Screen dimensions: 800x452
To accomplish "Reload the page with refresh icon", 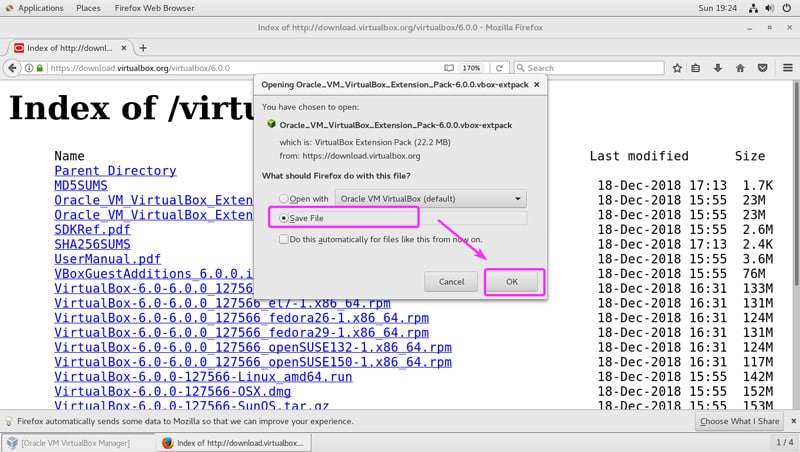I will click(x=500, y=68).
